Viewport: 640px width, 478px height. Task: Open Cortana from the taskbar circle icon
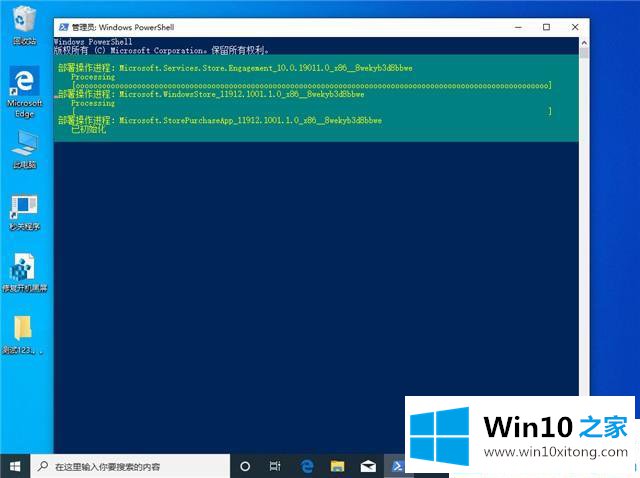tap(245, 466)
